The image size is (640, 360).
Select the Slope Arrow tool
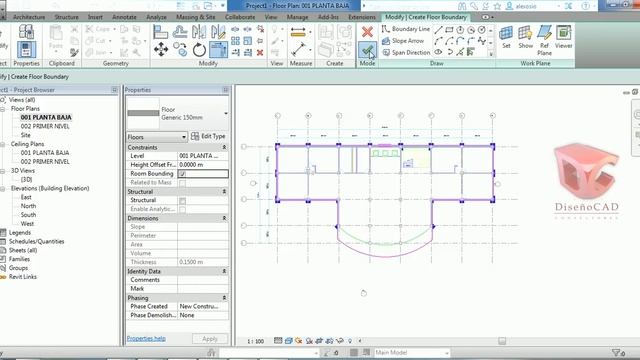coord(403,41)
